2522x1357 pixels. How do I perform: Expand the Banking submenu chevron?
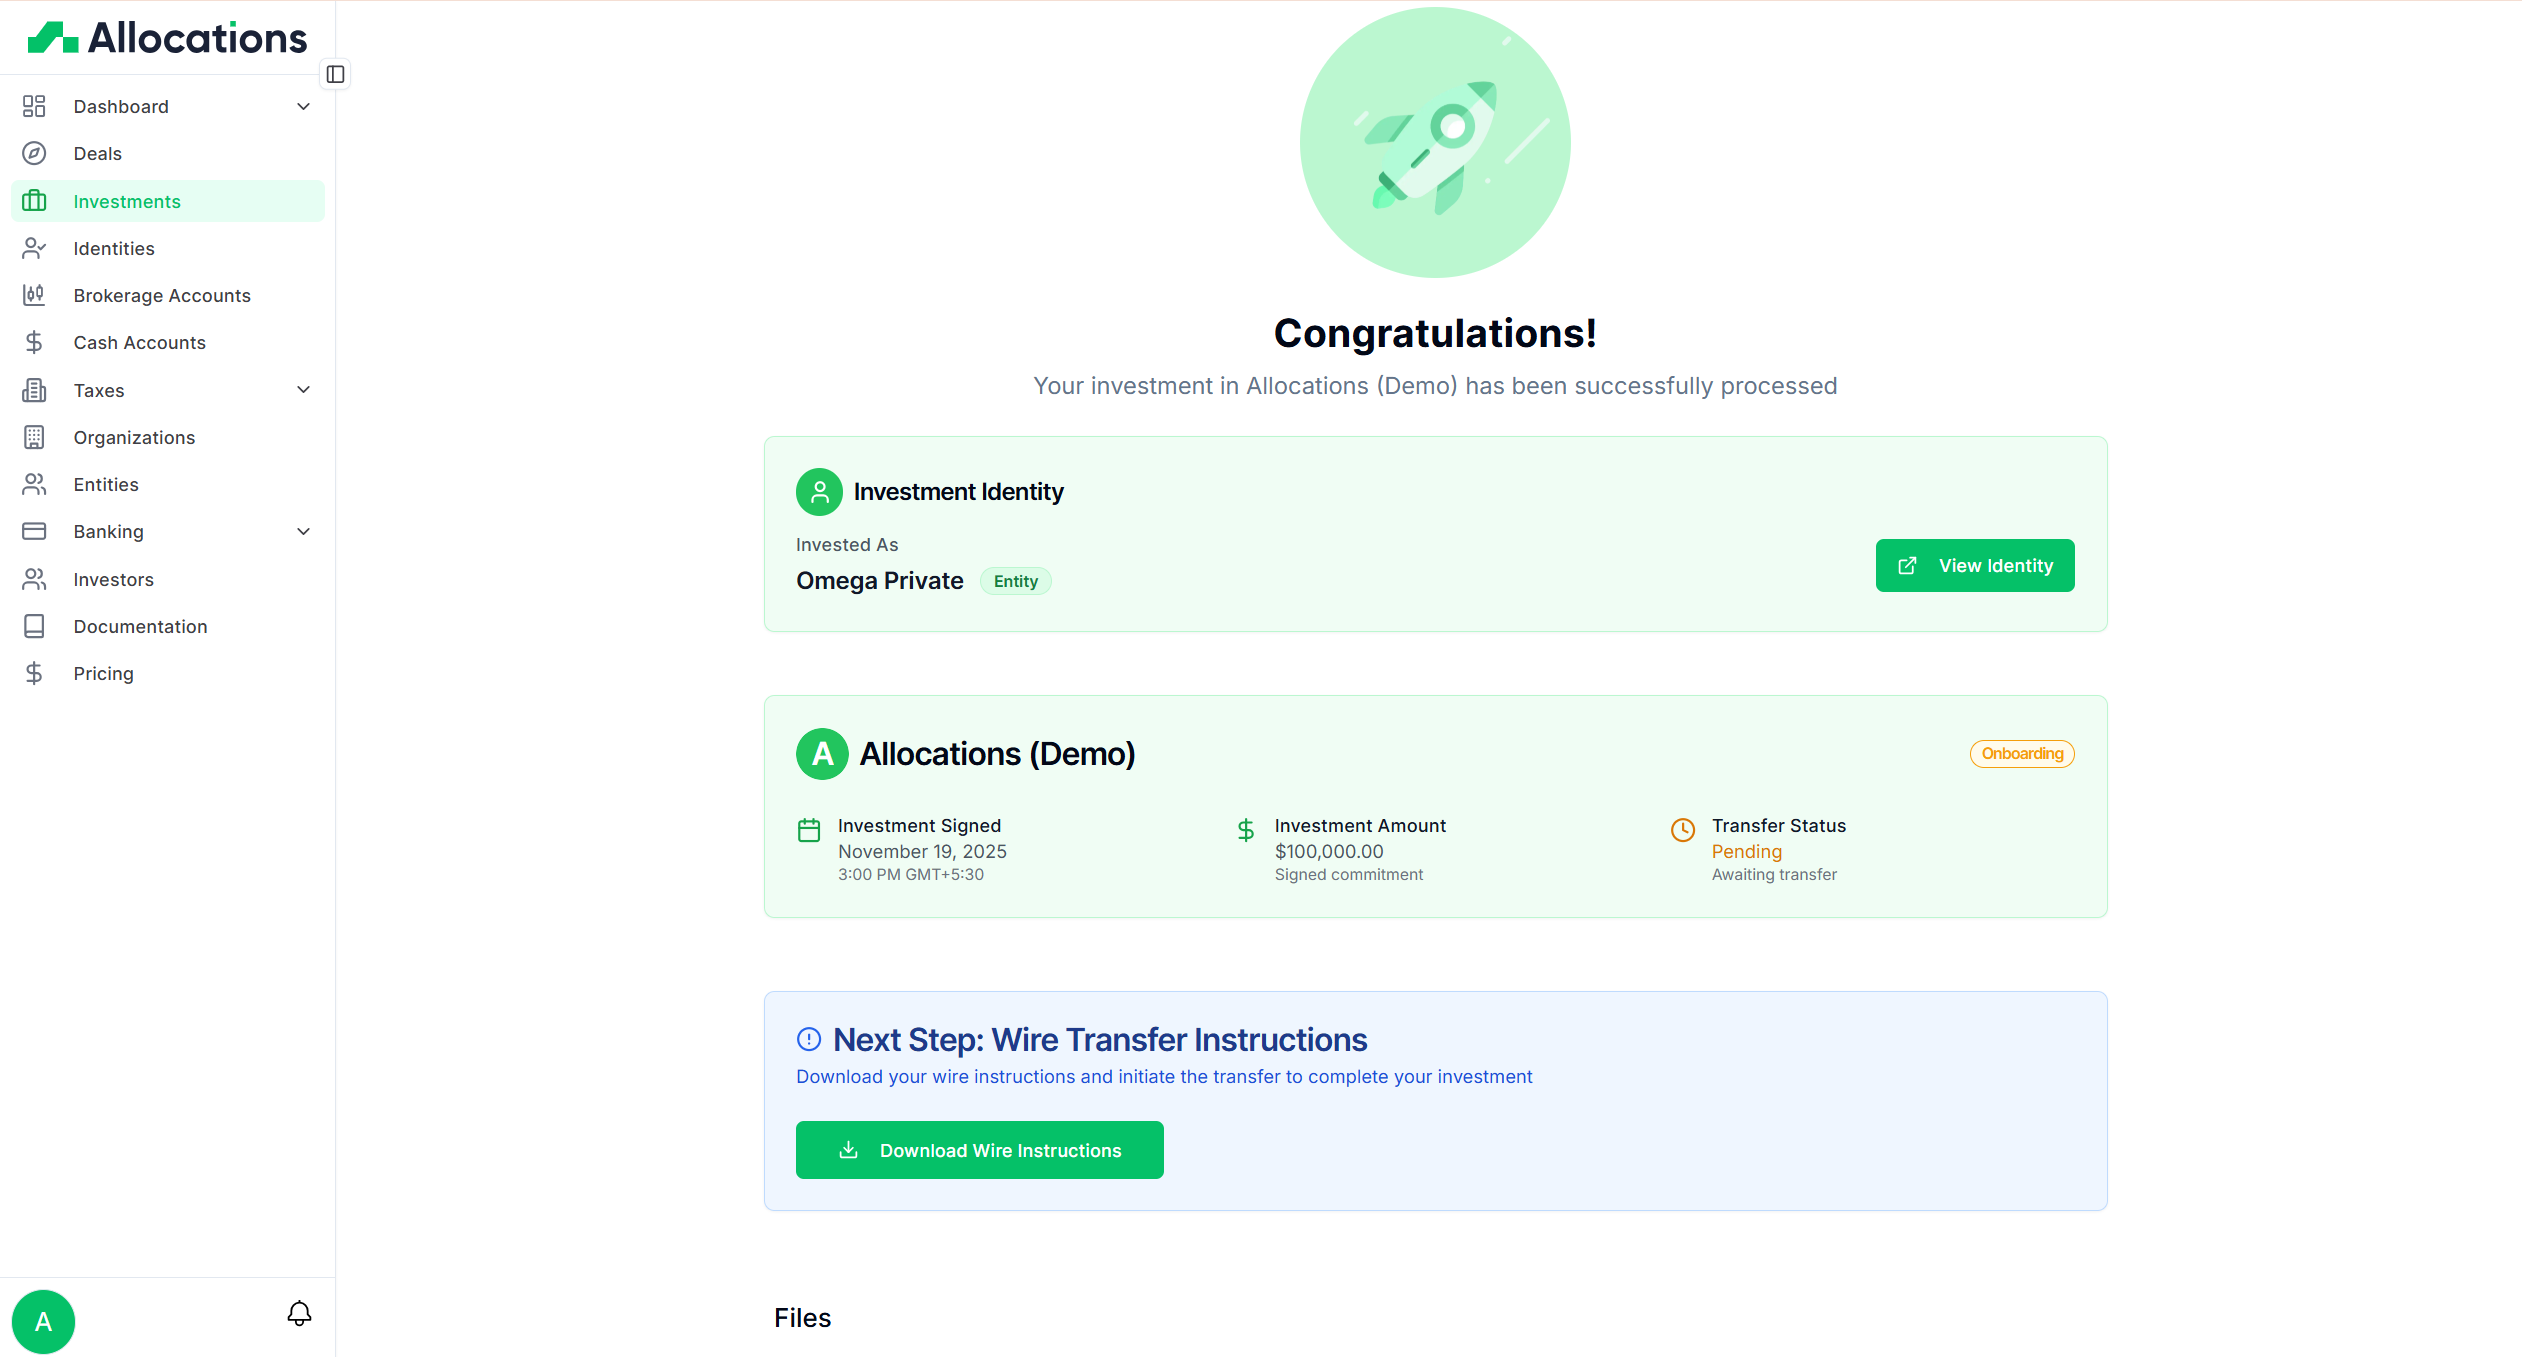tap(303, 531)
